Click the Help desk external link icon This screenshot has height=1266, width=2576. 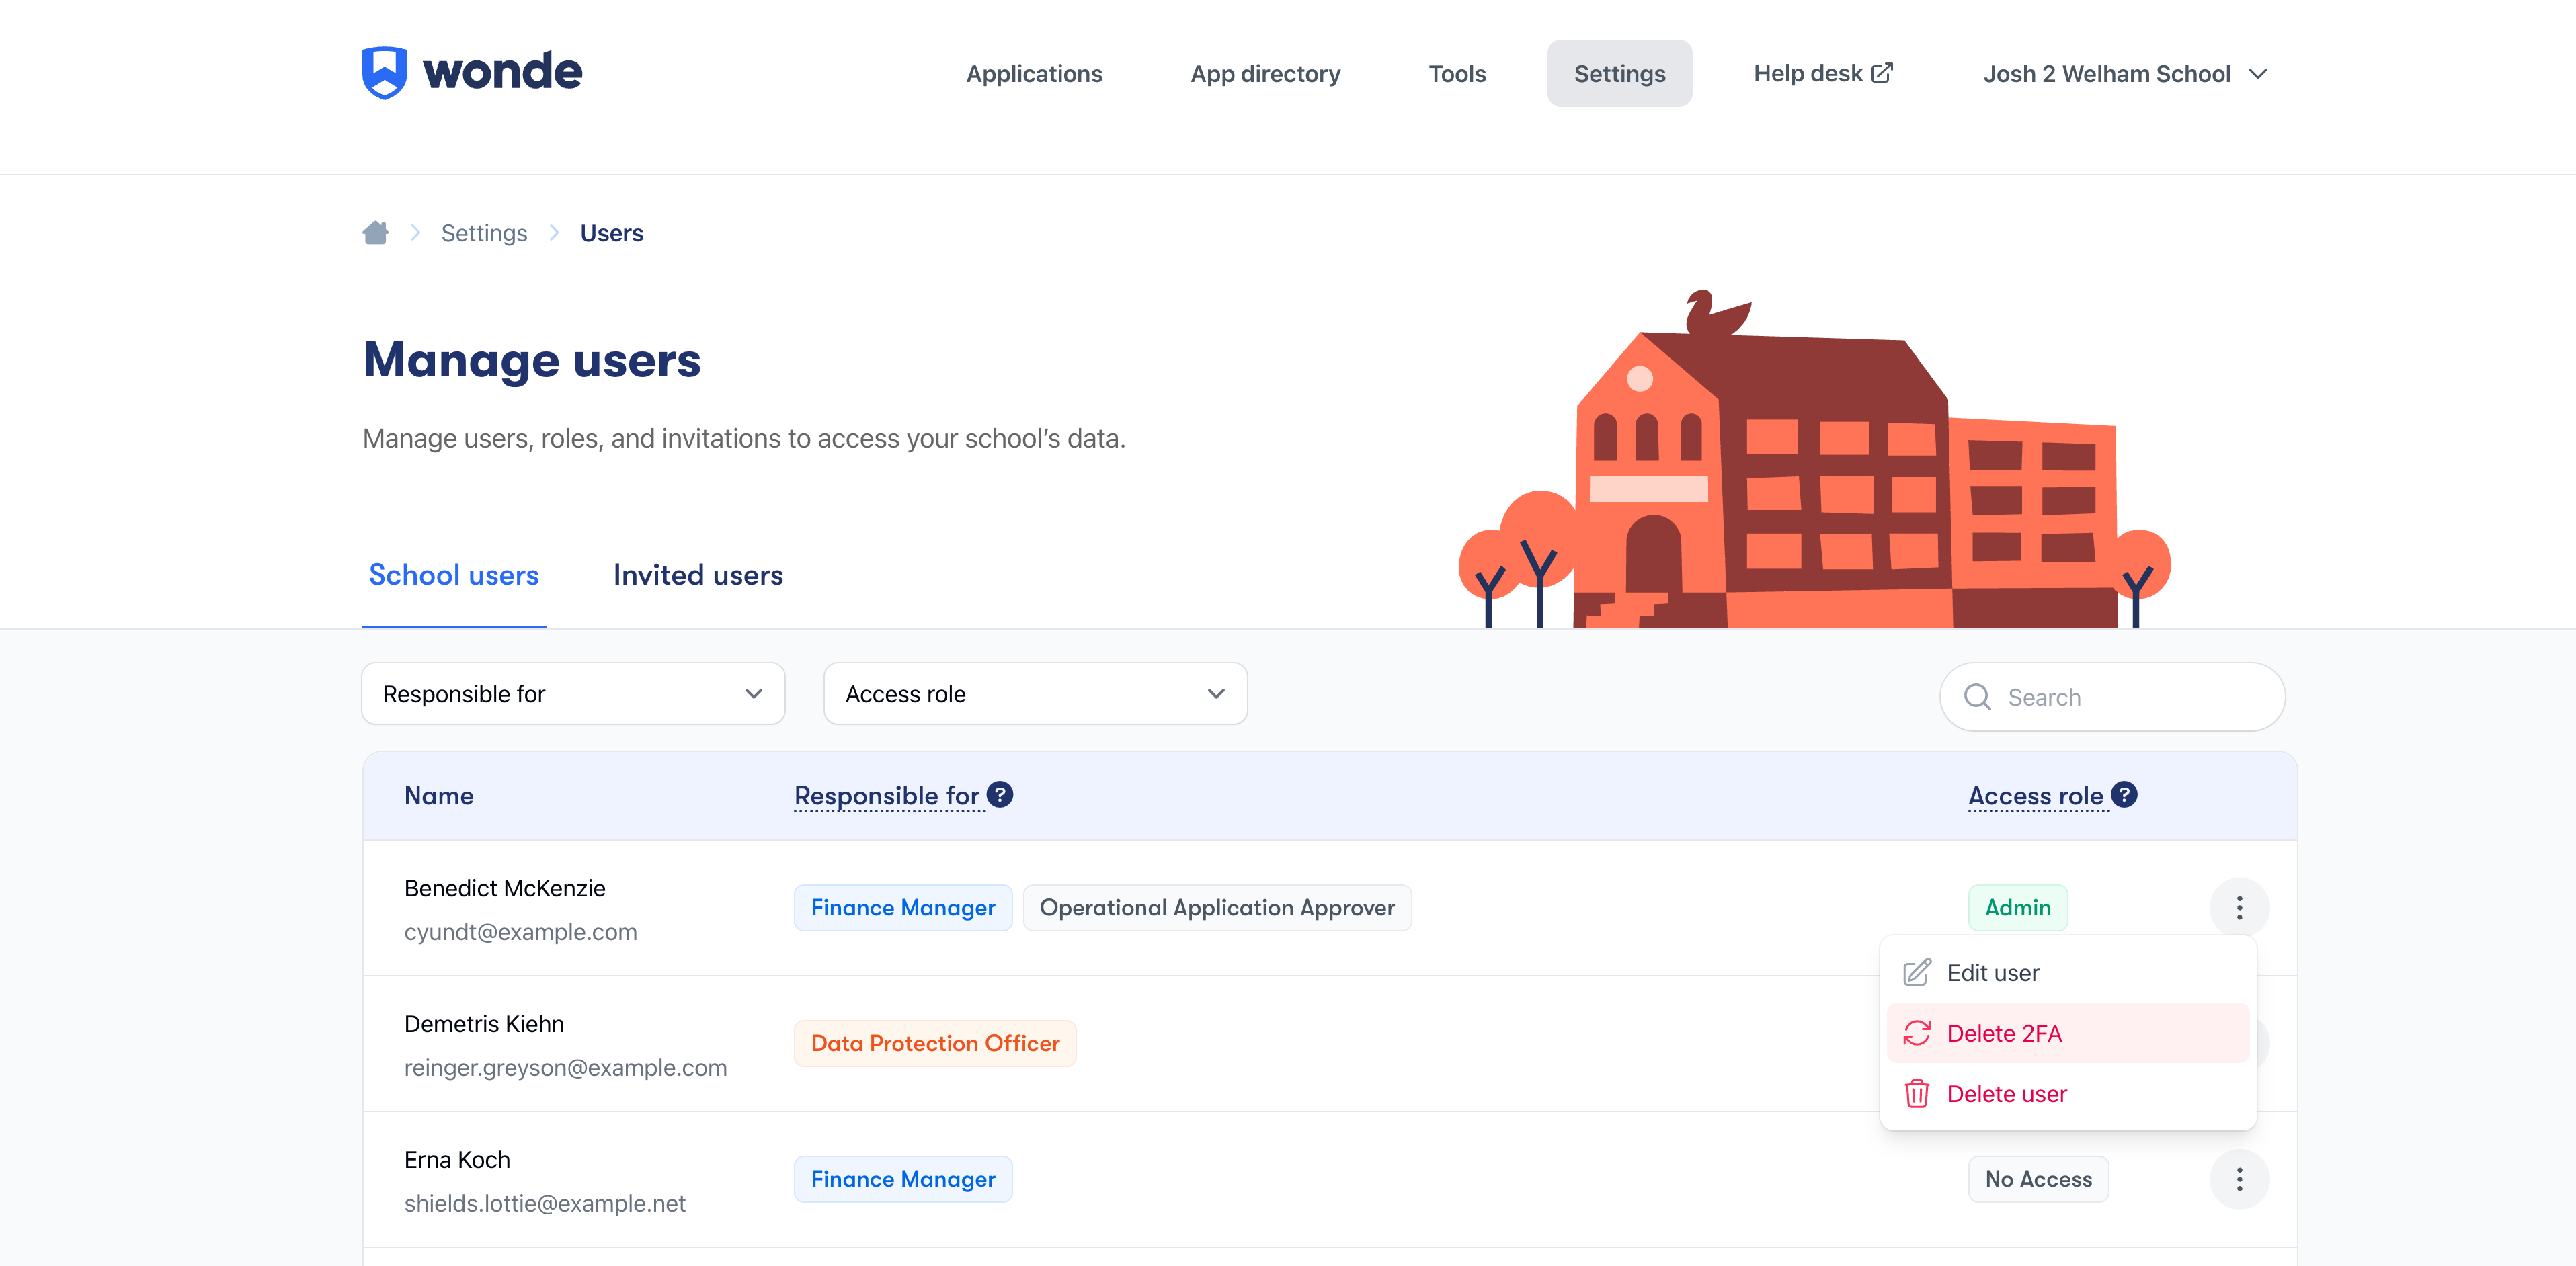click(1882, 73)
